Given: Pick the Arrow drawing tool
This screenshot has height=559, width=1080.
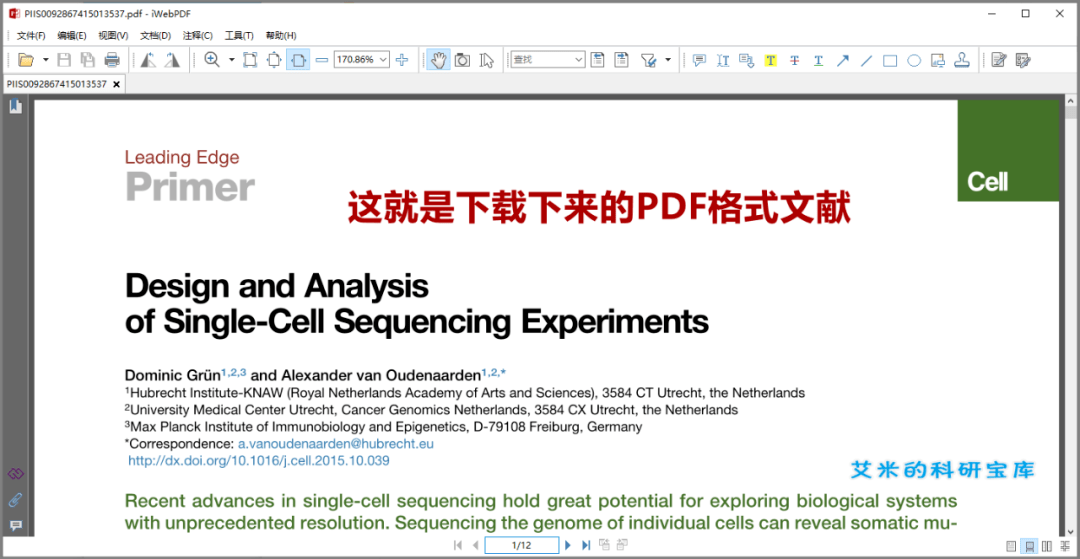Looking at the screenshot, I should tap(842, 60).
